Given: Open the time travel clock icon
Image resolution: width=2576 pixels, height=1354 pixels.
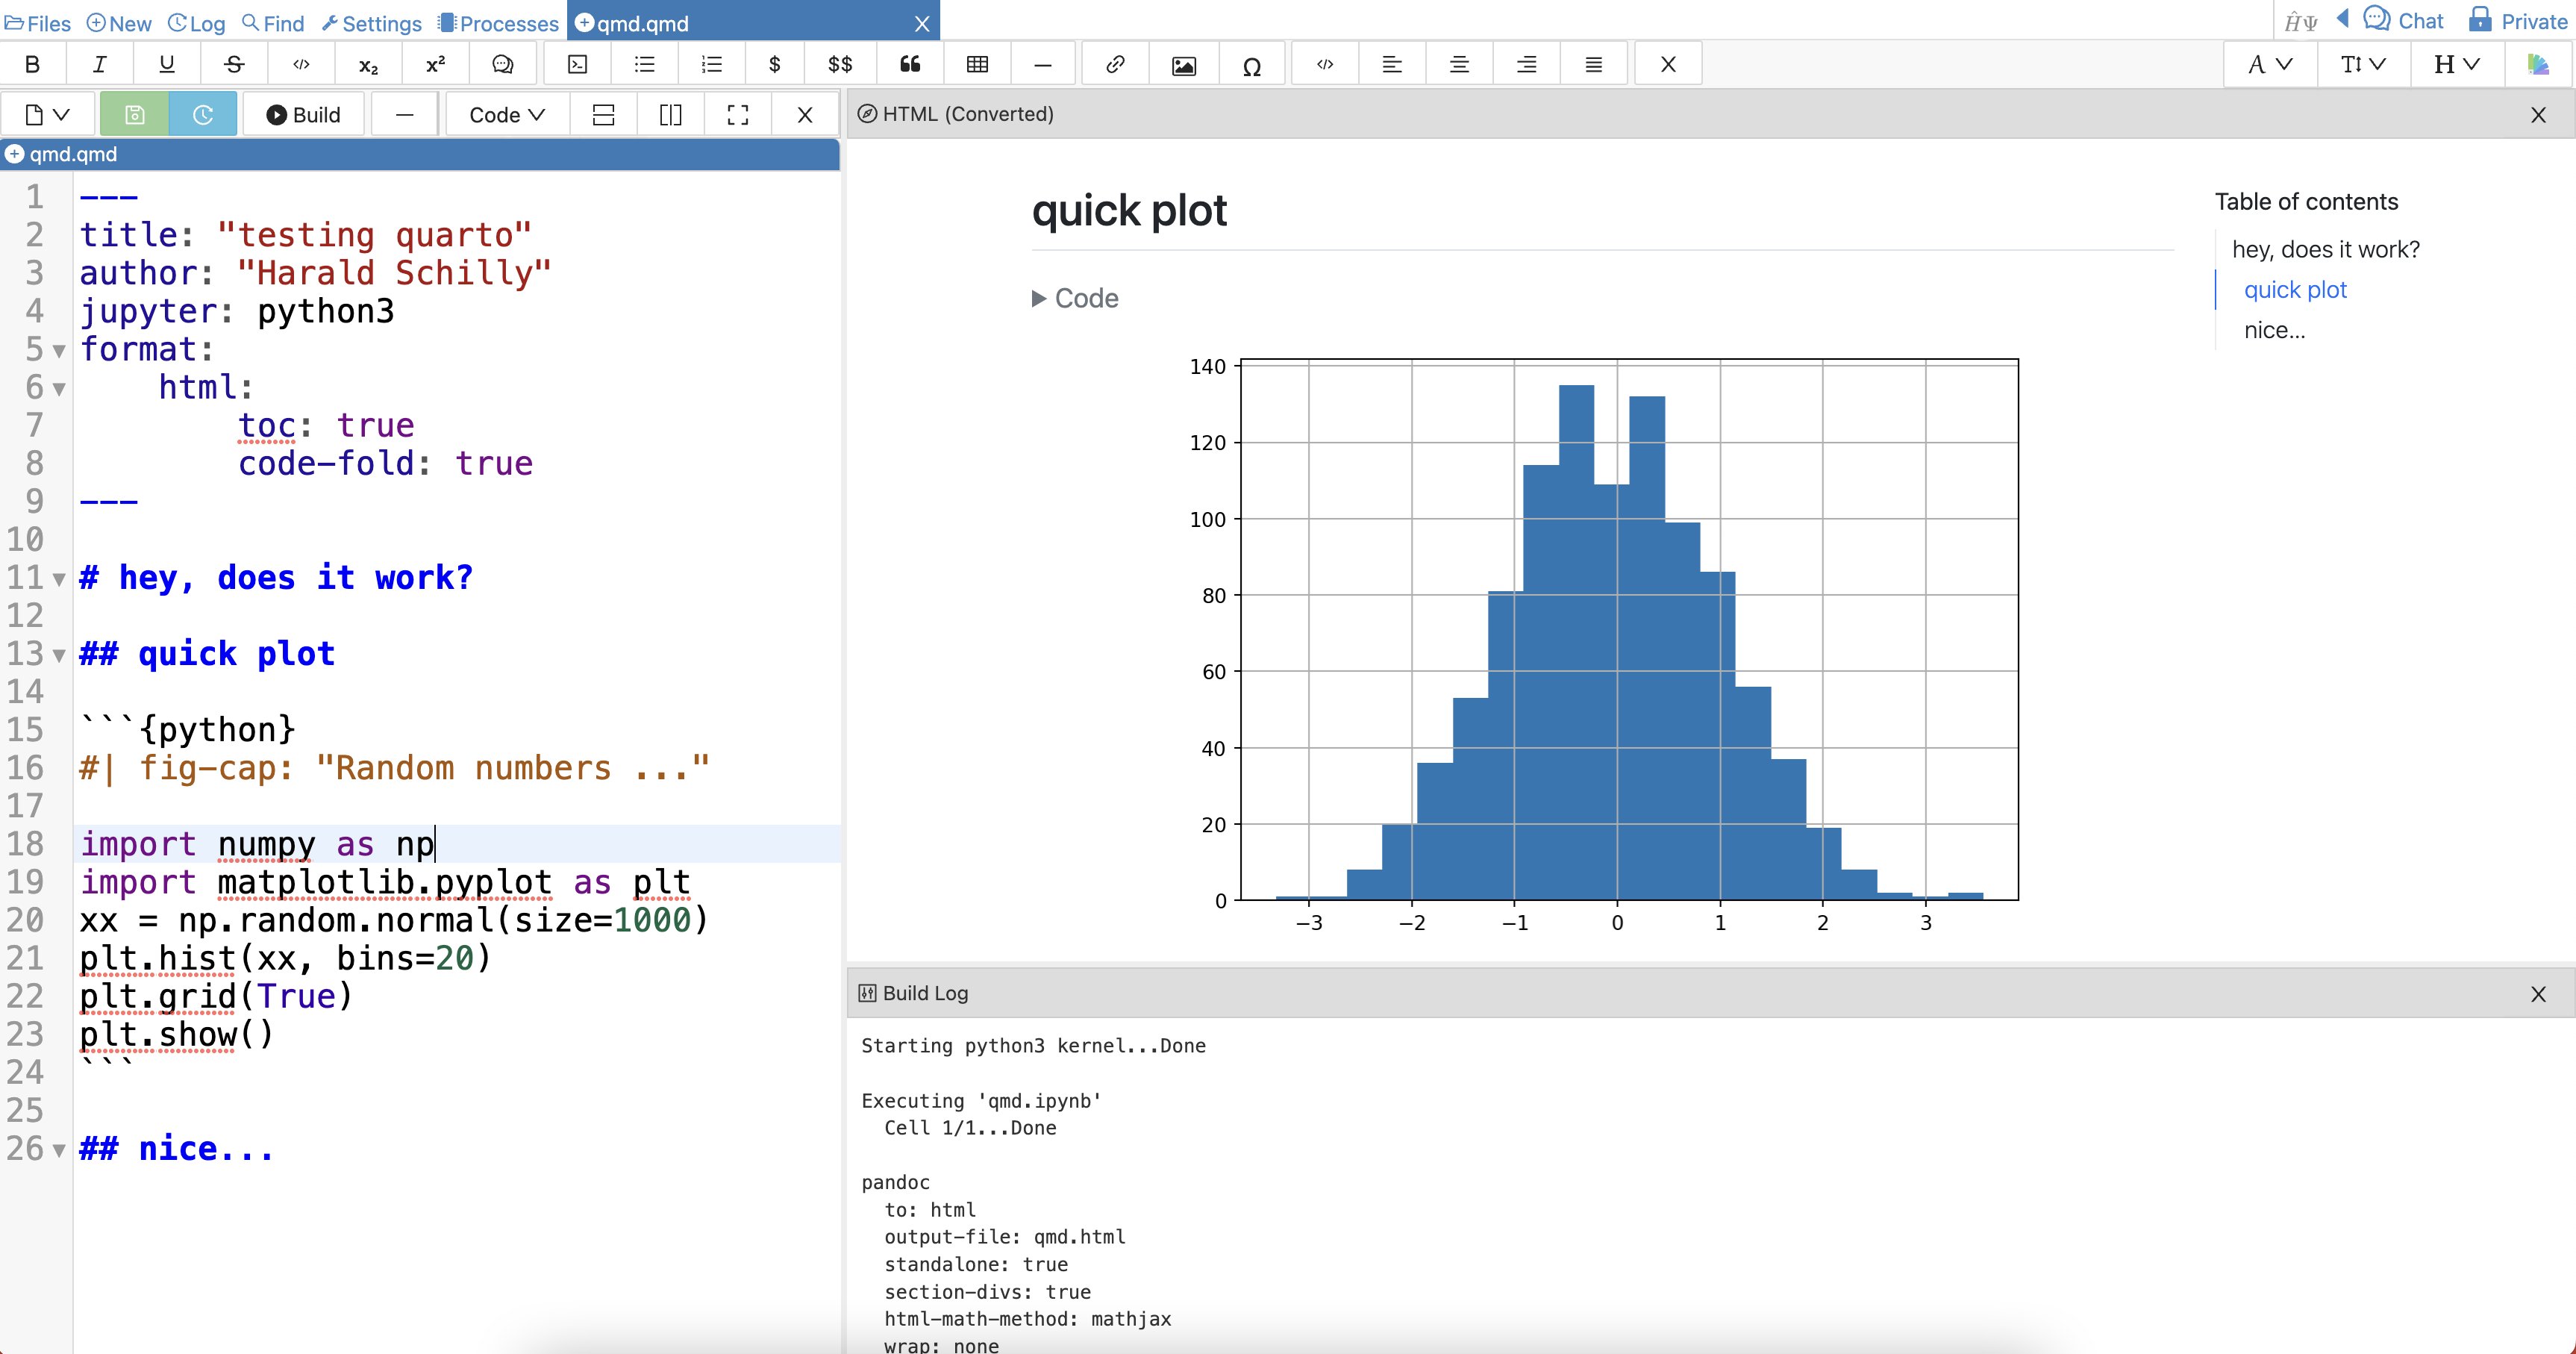Looking at the screenshot, I should coord(202,115).
